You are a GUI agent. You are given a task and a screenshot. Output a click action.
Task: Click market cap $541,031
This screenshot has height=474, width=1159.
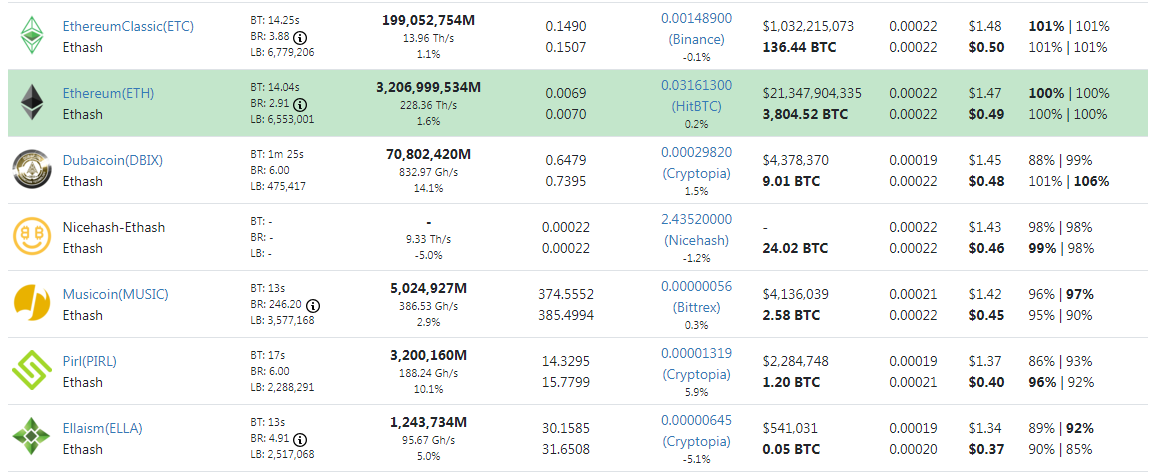coord(790,428)
